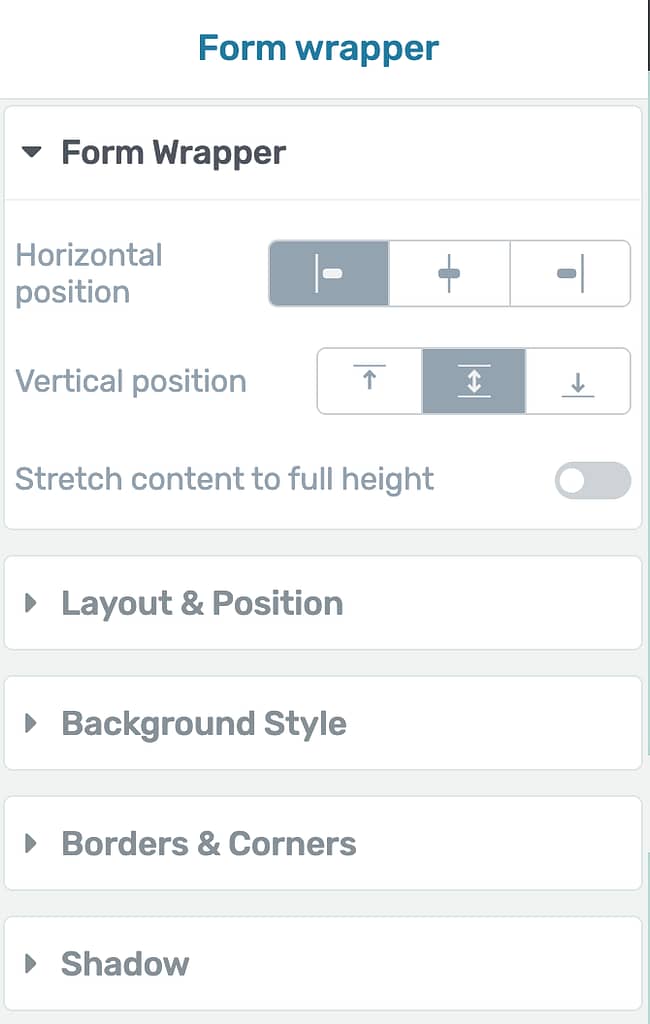650x1024 pixels.
Task: Click the Form wrapper panel title
Action: pyautogui.click(x=318, y=48)
